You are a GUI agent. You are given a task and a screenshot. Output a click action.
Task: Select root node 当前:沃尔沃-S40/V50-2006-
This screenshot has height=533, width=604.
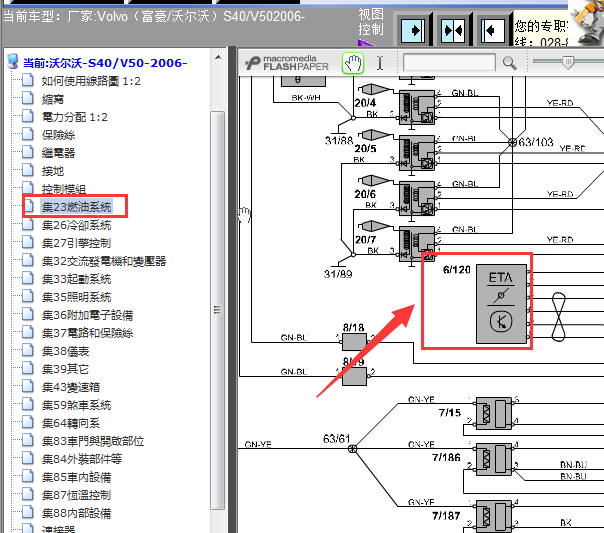(105, 63)
